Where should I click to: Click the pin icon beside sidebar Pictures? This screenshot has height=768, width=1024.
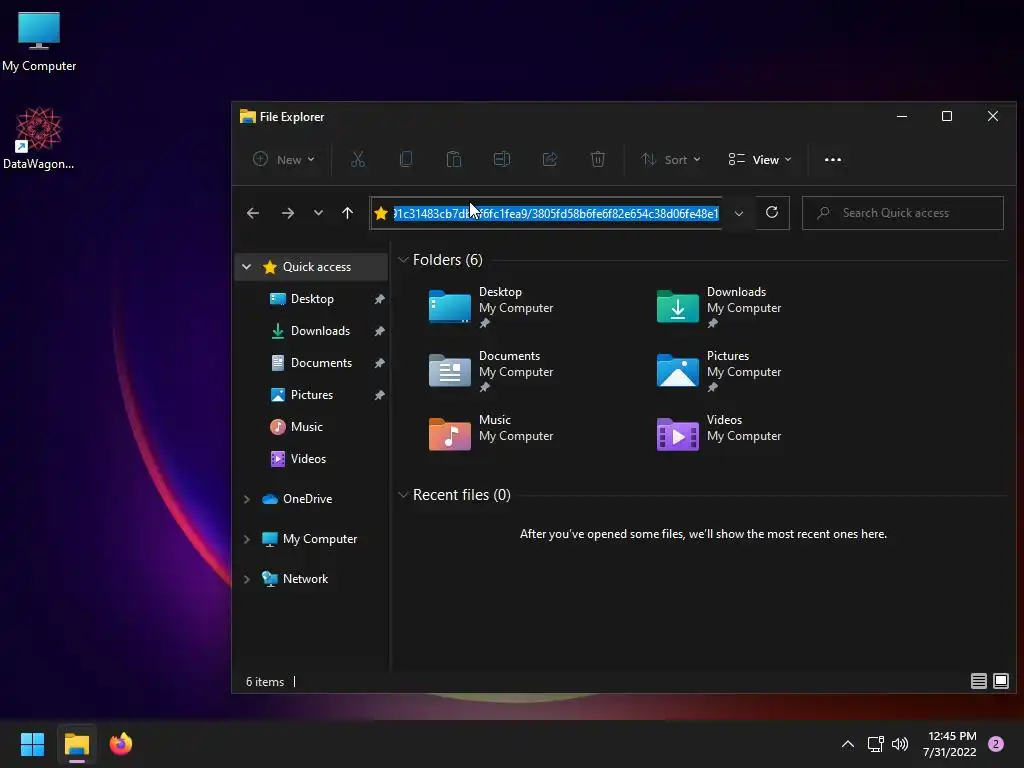pos(379,395)
